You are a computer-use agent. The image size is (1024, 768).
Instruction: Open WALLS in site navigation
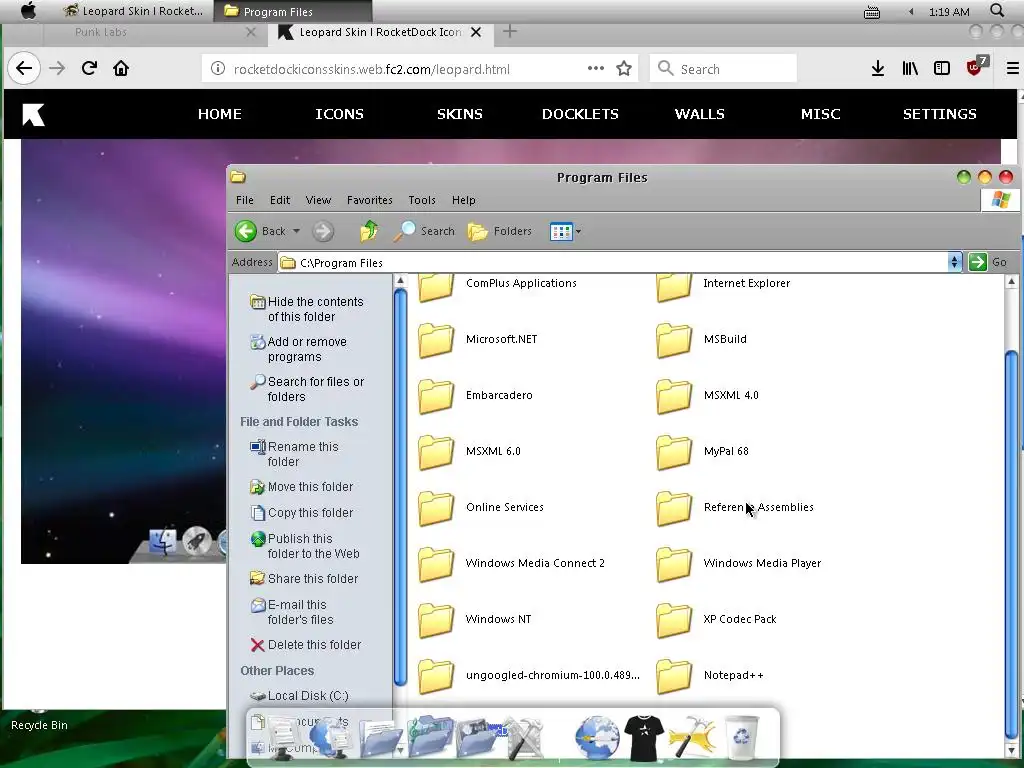coord(699,114)
